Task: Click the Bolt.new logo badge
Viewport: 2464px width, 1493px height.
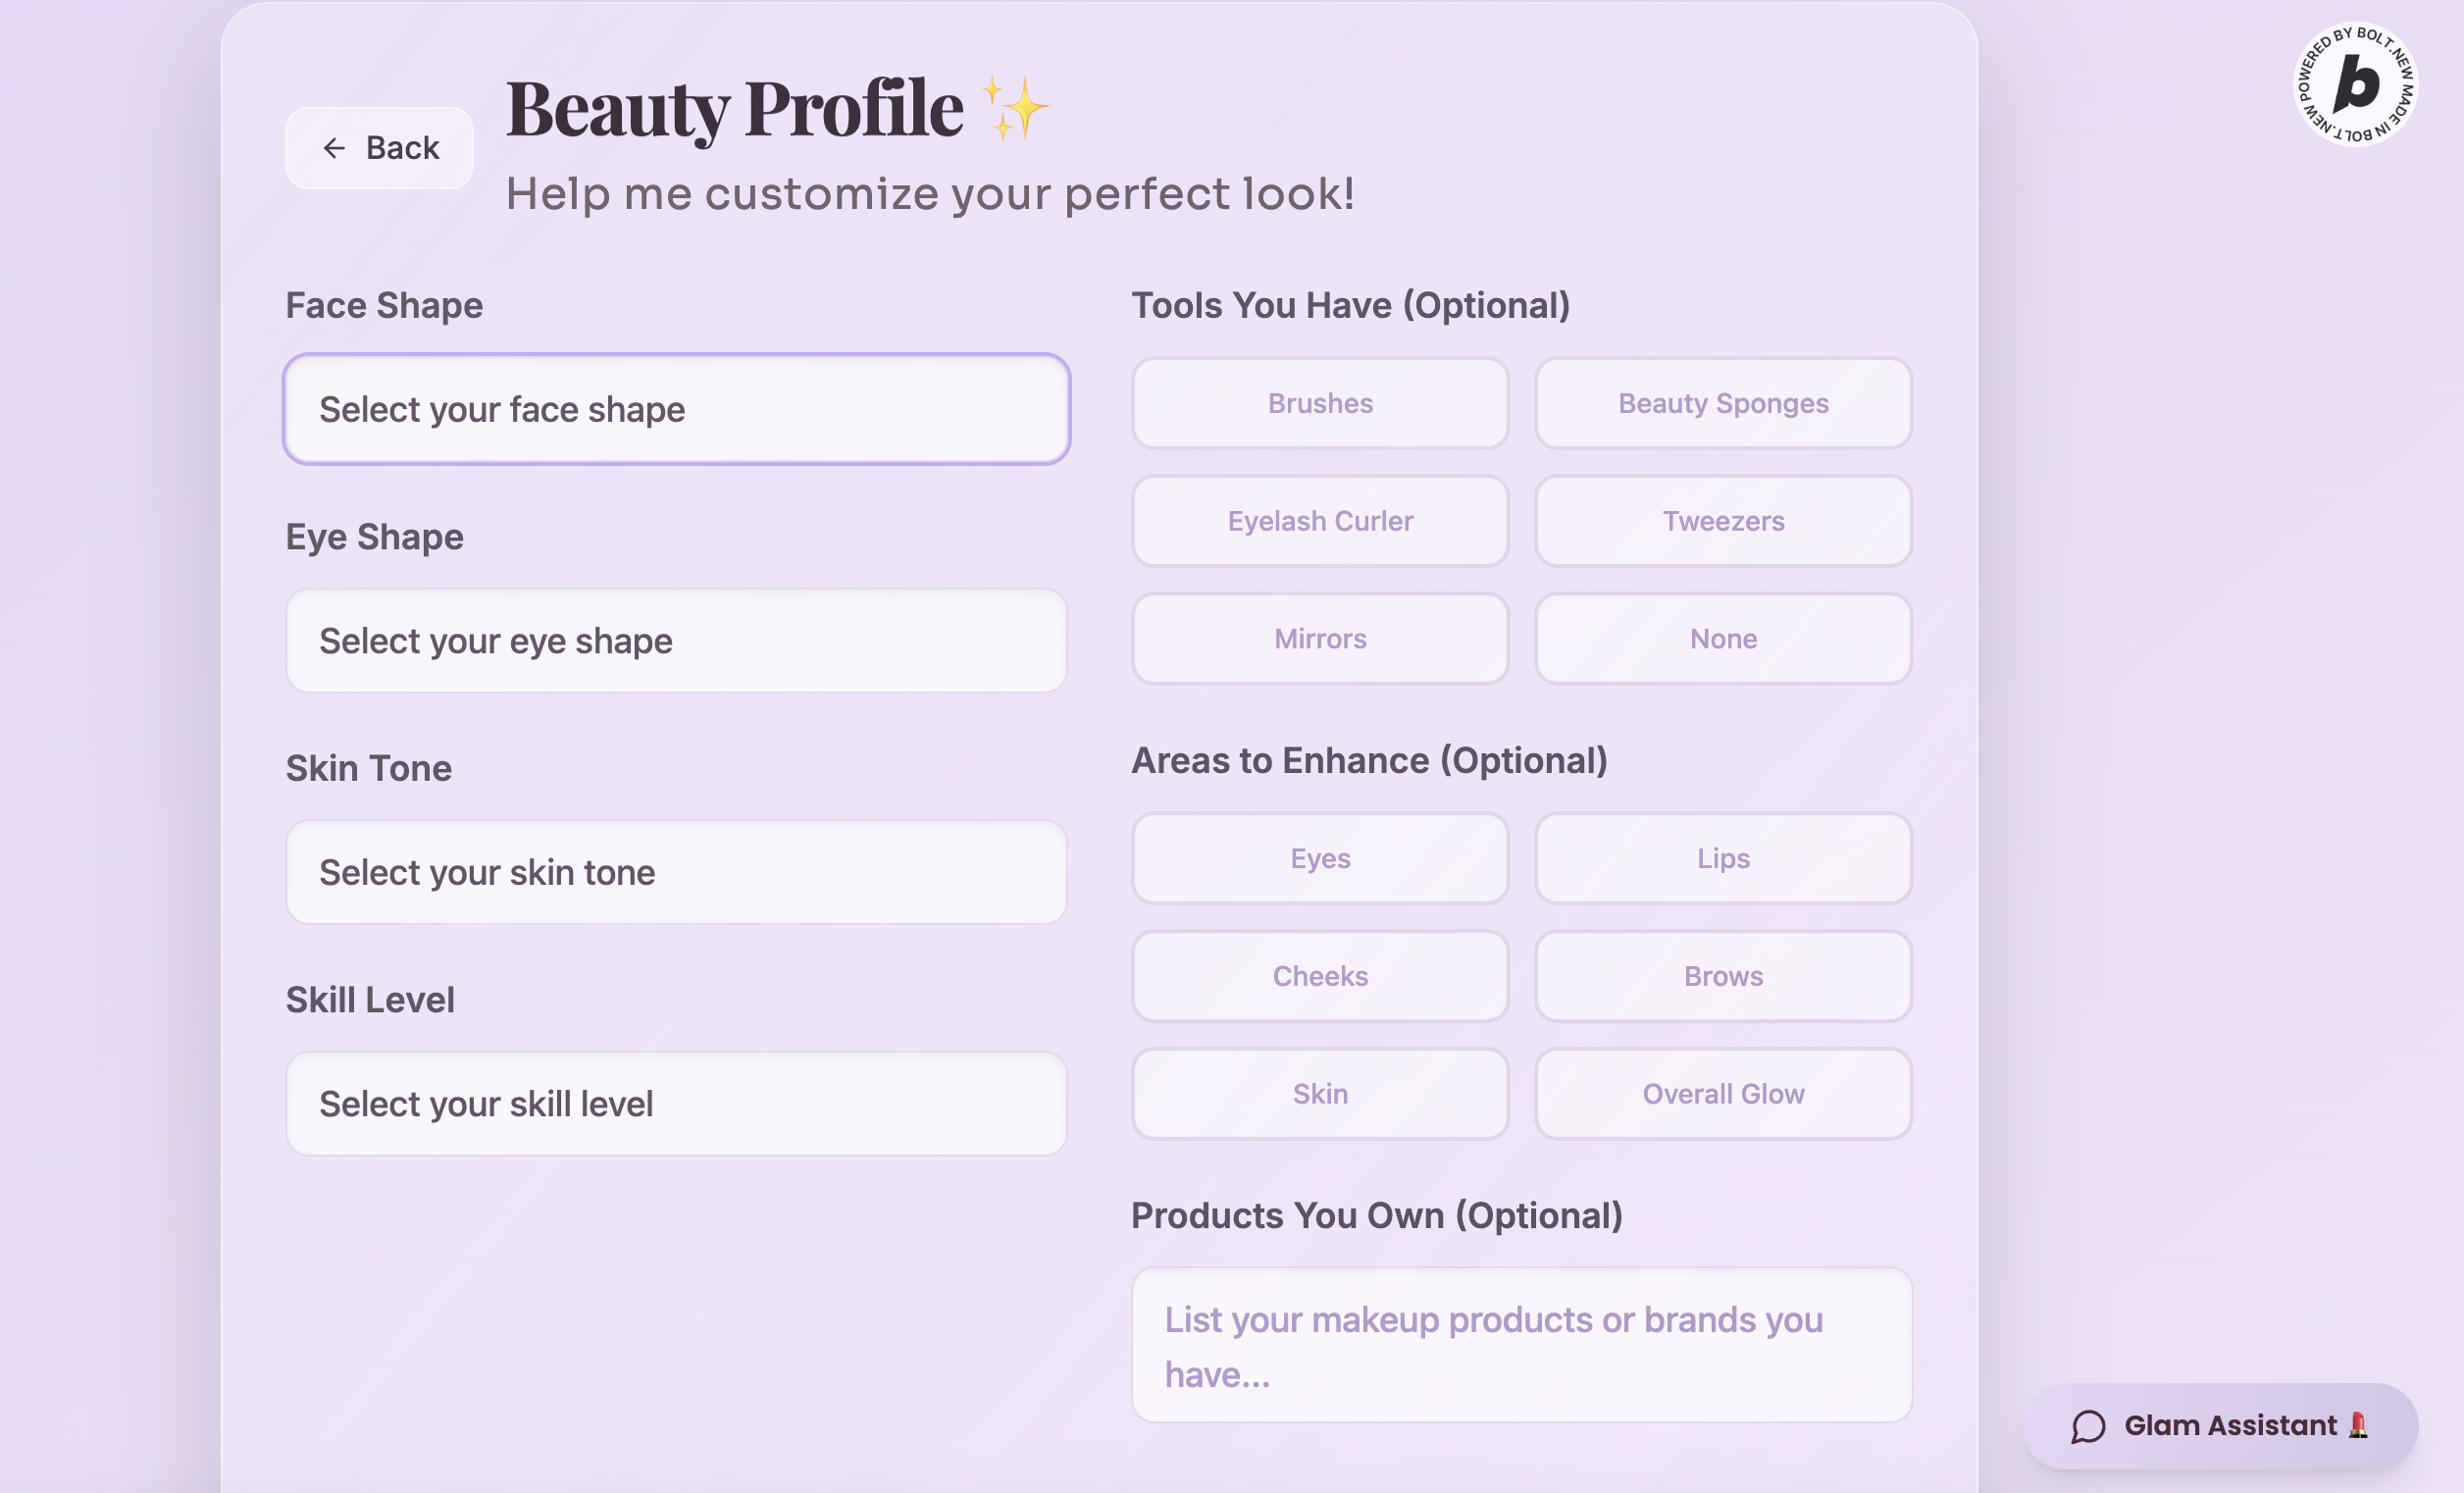Action: (2355, 84)
